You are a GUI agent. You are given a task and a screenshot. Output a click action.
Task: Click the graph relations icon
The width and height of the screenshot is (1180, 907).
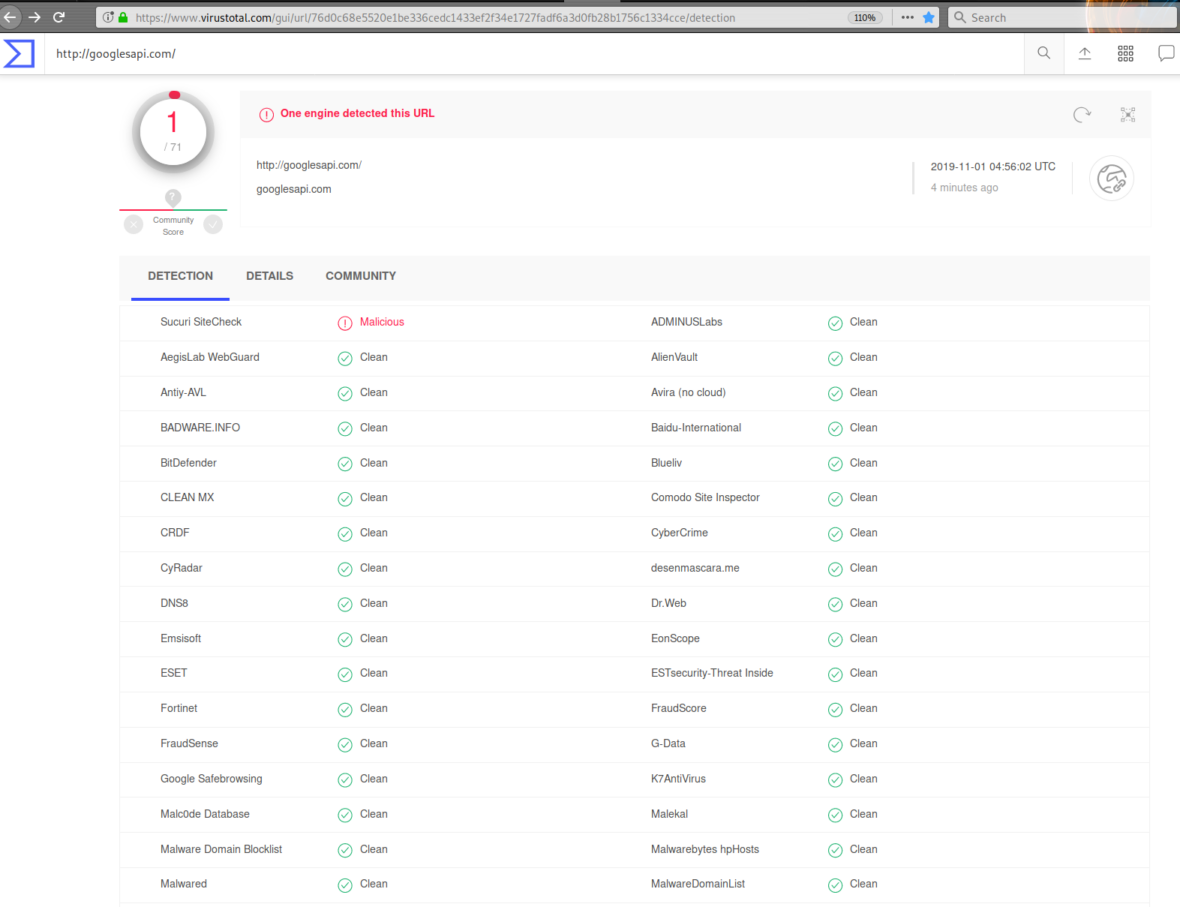click(1128, 115)
